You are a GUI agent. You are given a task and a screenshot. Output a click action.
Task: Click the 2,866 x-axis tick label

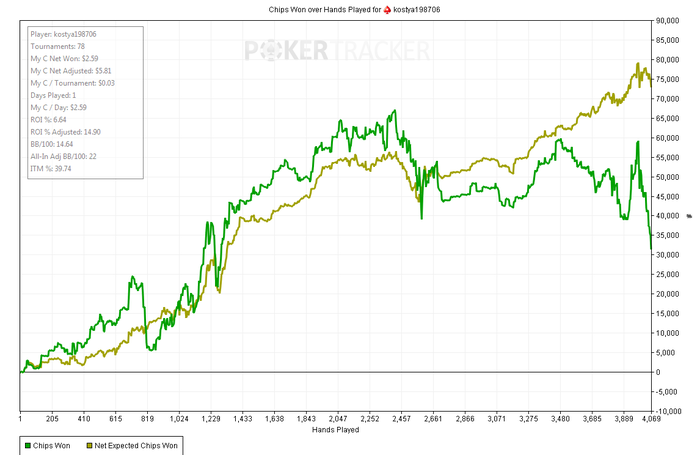[465, 419]
